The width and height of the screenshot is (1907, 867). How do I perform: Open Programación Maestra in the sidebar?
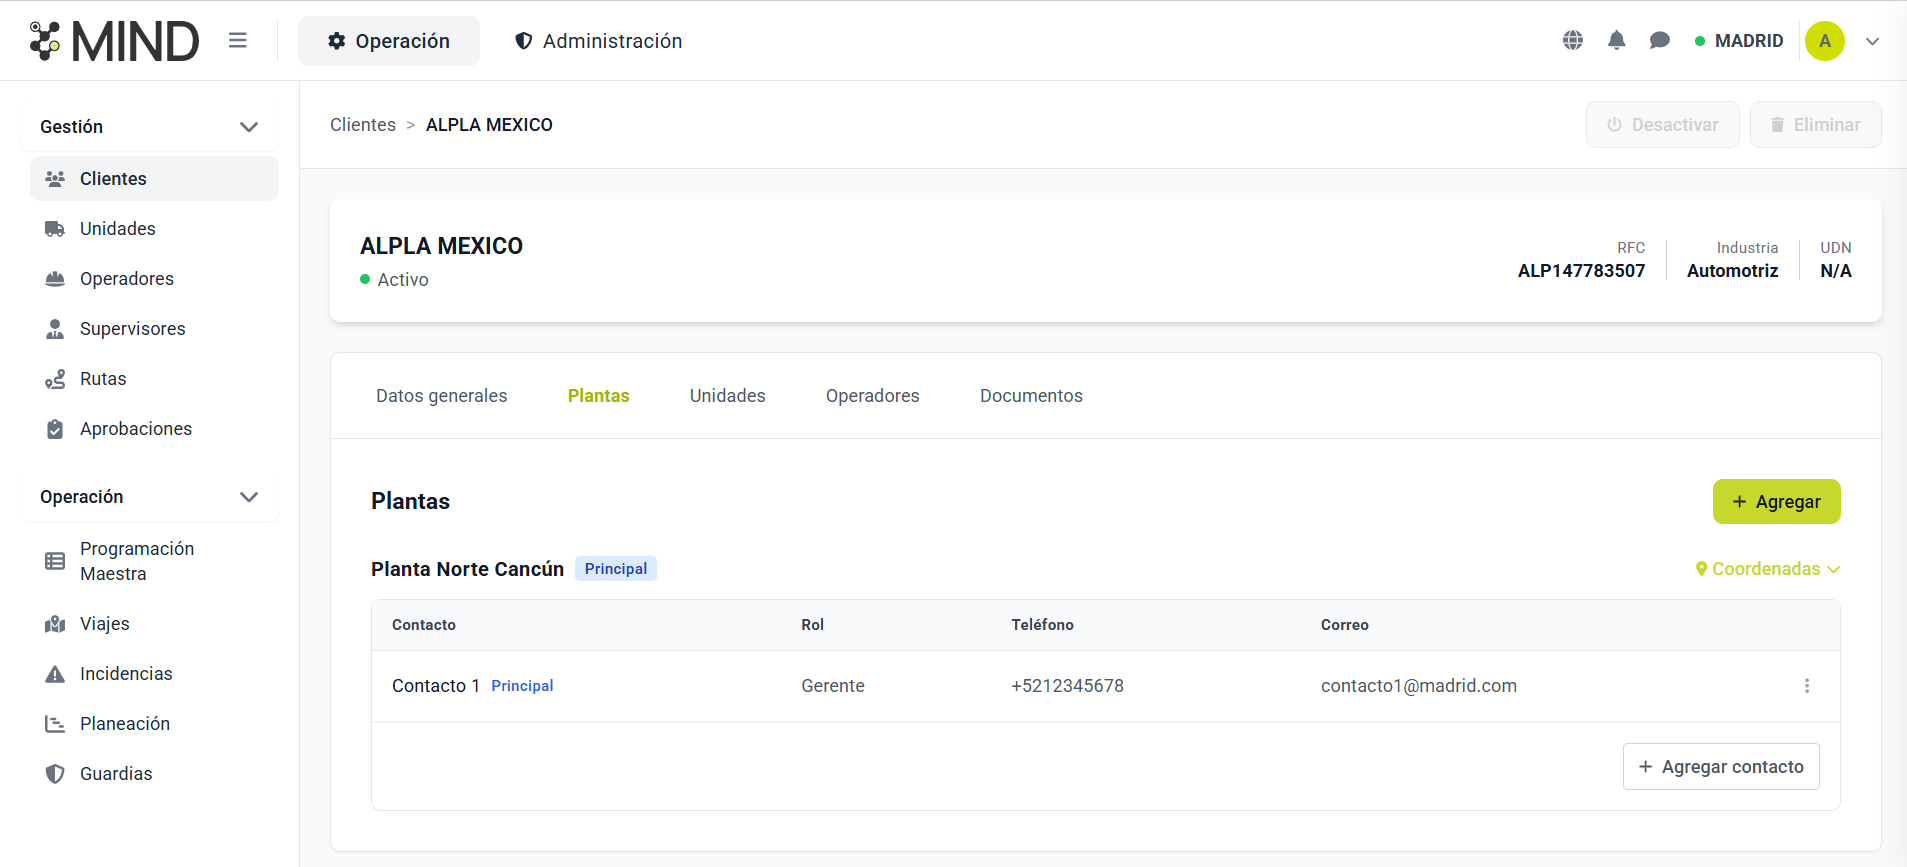[x=154, y=561]
